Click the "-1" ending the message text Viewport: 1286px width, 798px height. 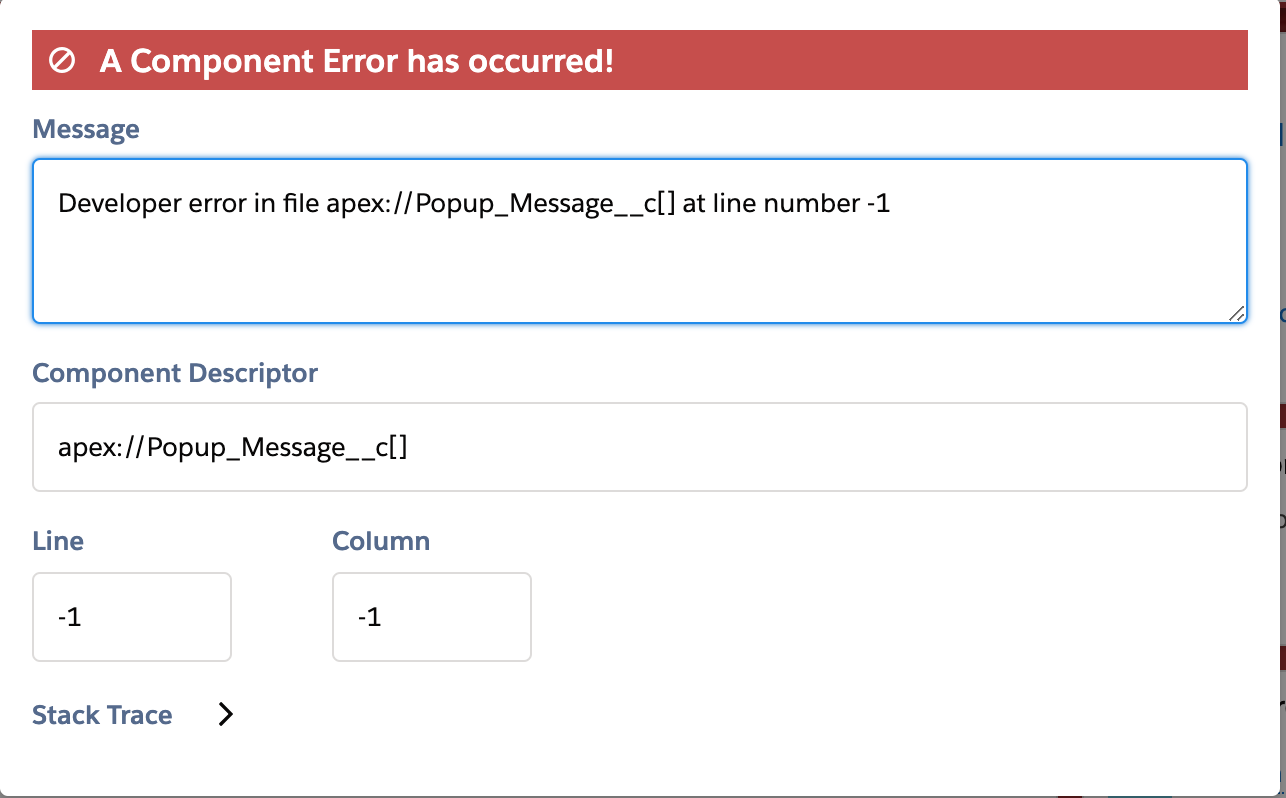[878, 204]
